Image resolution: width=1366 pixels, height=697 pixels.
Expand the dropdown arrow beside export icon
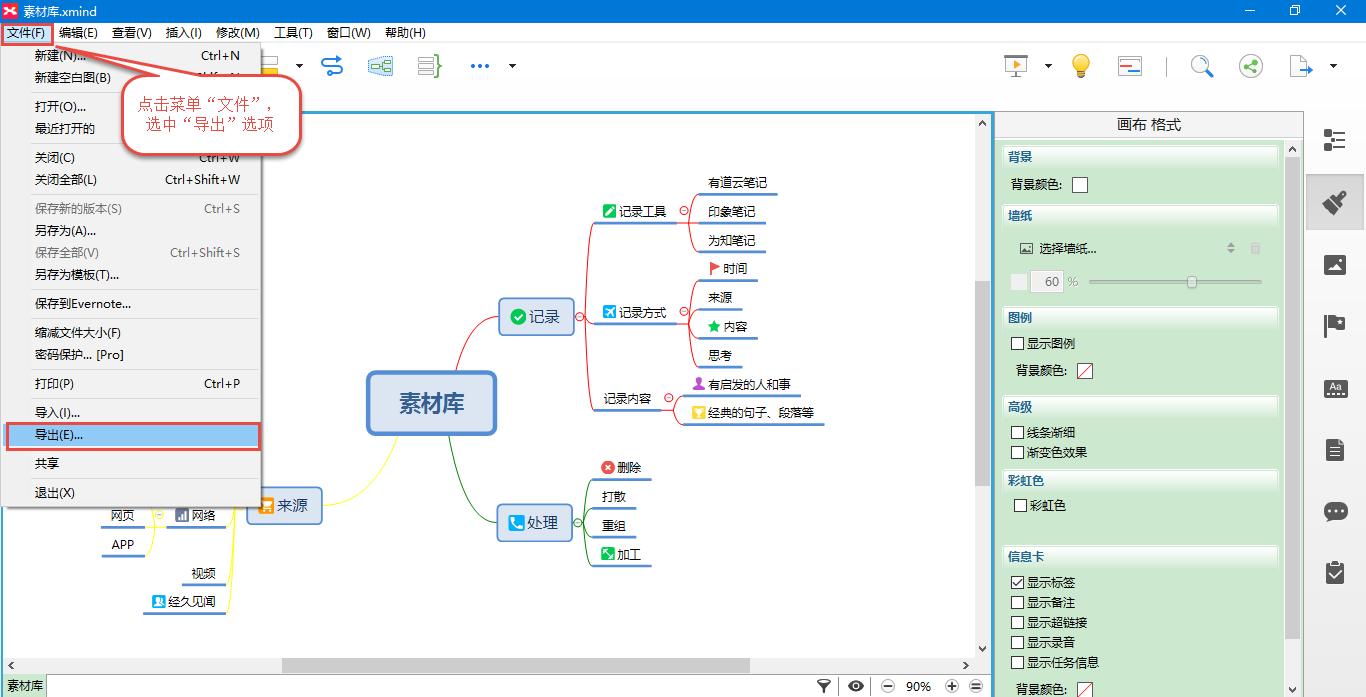(1333, 67)
